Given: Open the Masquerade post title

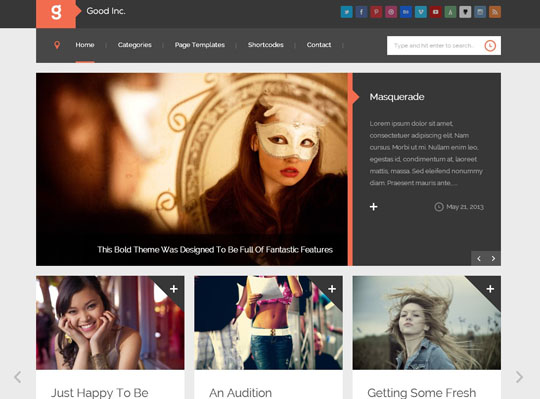Looking at the screenshot, I should (x=397, y=97).
